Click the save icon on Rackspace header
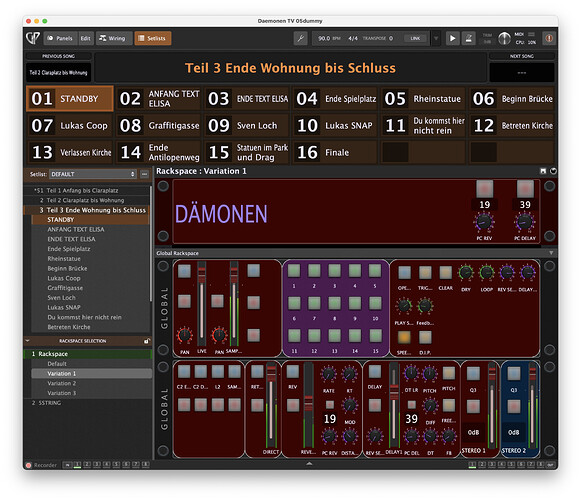580x500 pixels. coord(543,171)
